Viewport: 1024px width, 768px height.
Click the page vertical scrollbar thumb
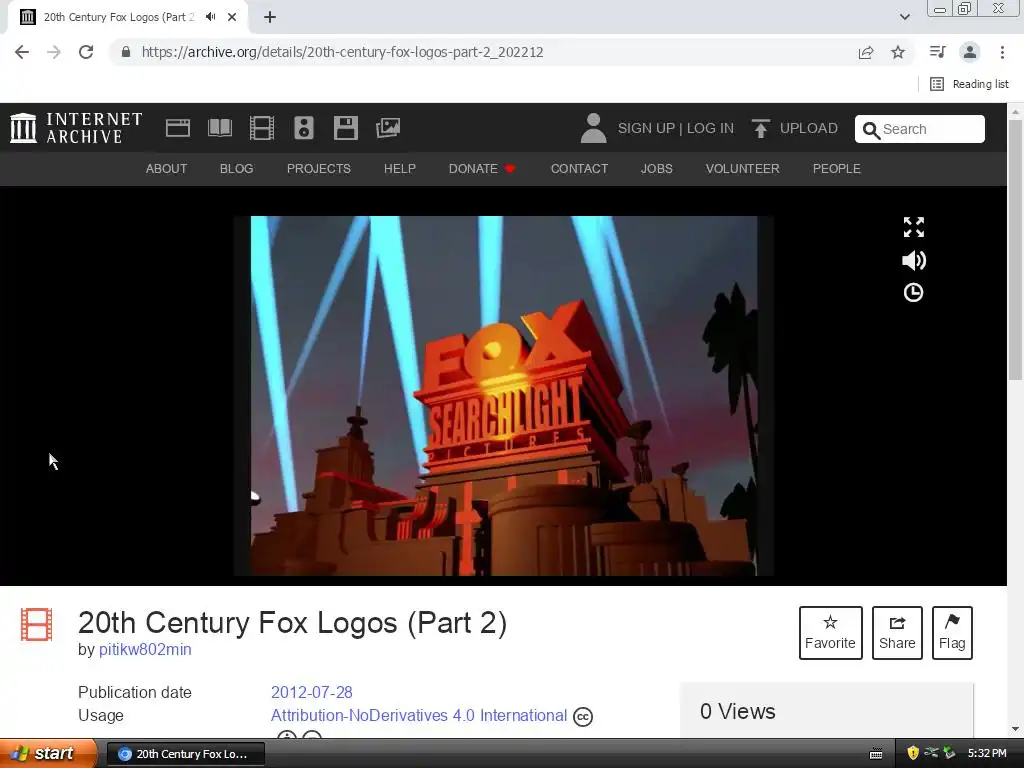point(1015,248)
